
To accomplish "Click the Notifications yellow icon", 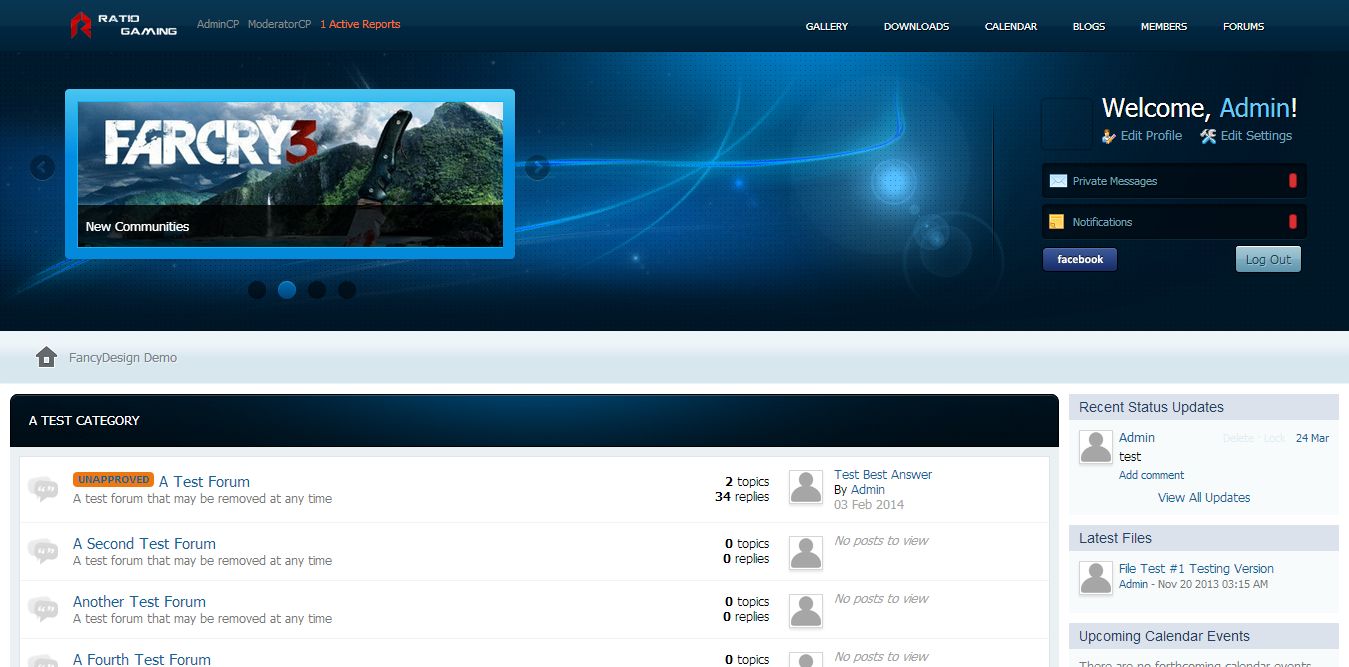I will (1056, 222).
